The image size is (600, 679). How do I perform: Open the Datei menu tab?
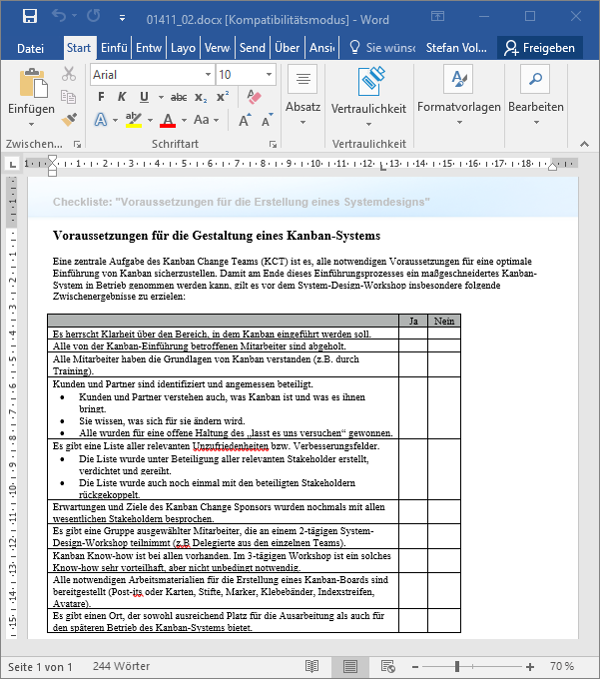[x=31, y=48]
